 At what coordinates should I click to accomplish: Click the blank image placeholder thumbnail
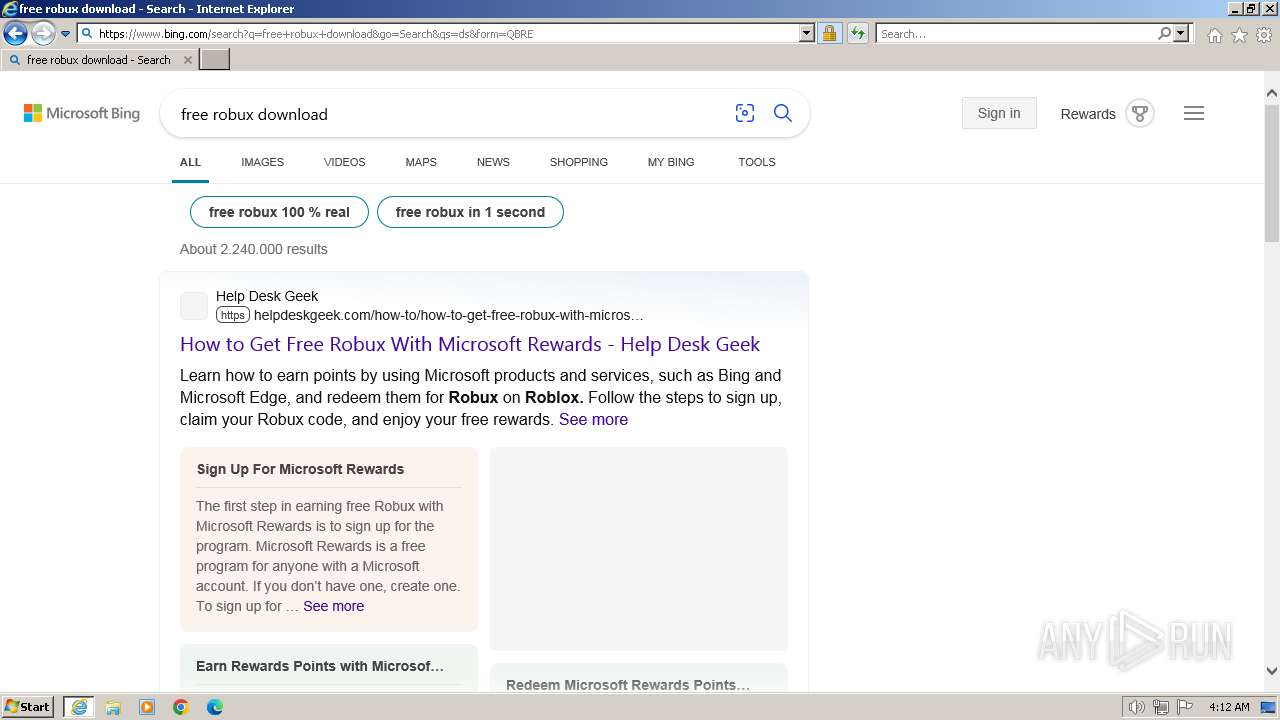point(639,549)
